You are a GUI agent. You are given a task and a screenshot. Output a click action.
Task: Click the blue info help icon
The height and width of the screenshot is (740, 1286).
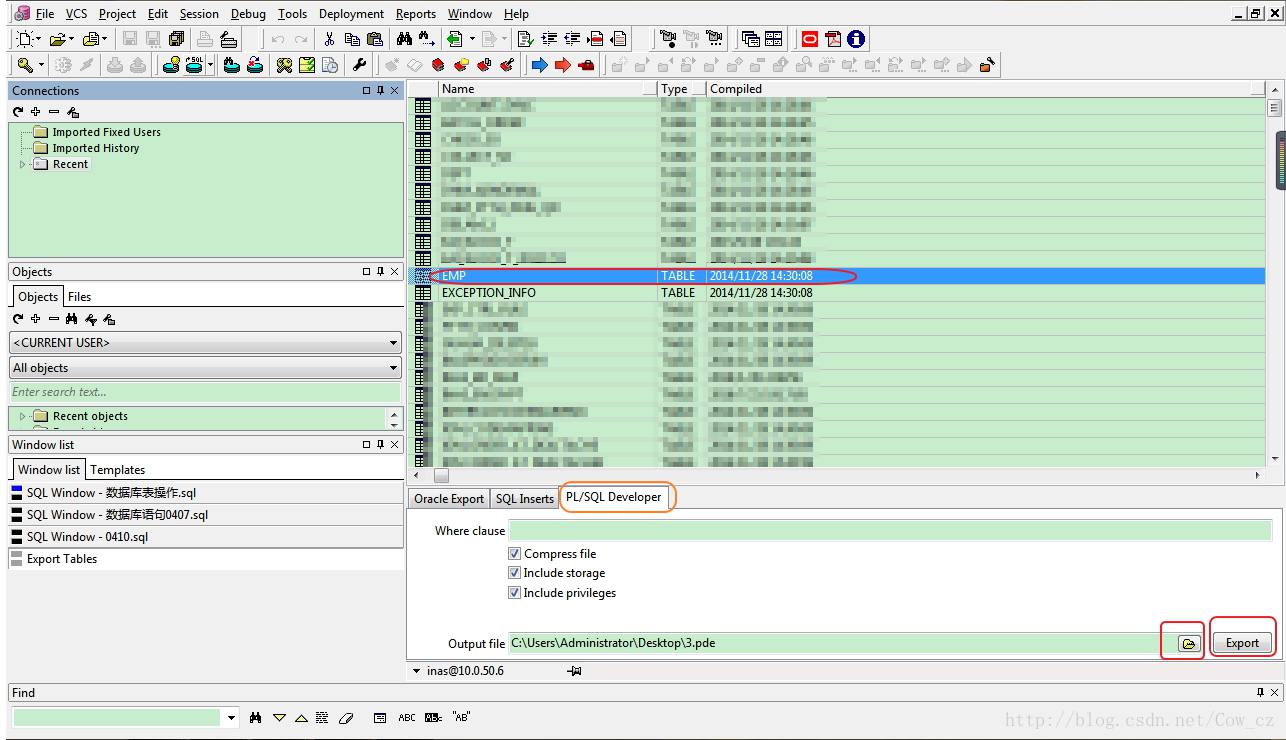(x=856, y=39)
